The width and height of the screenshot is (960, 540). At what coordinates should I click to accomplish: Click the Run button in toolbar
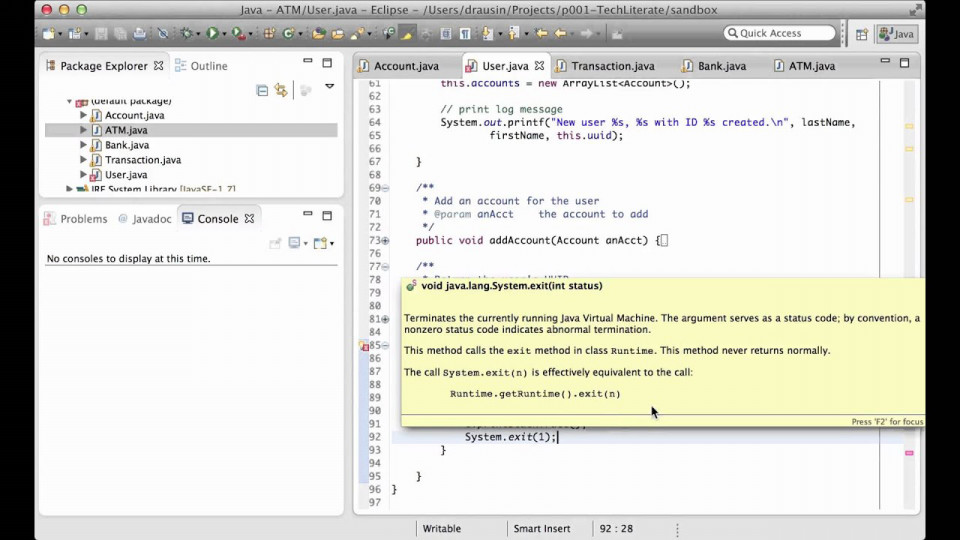212,33
